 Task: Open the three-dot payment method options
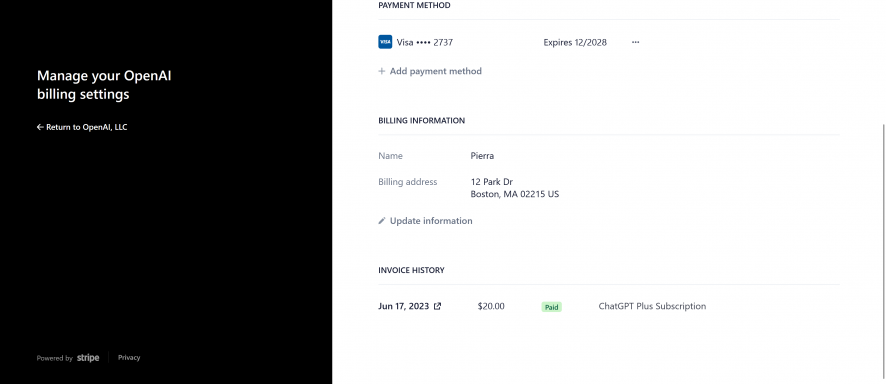pyautogui.click(x=635, y=42)
